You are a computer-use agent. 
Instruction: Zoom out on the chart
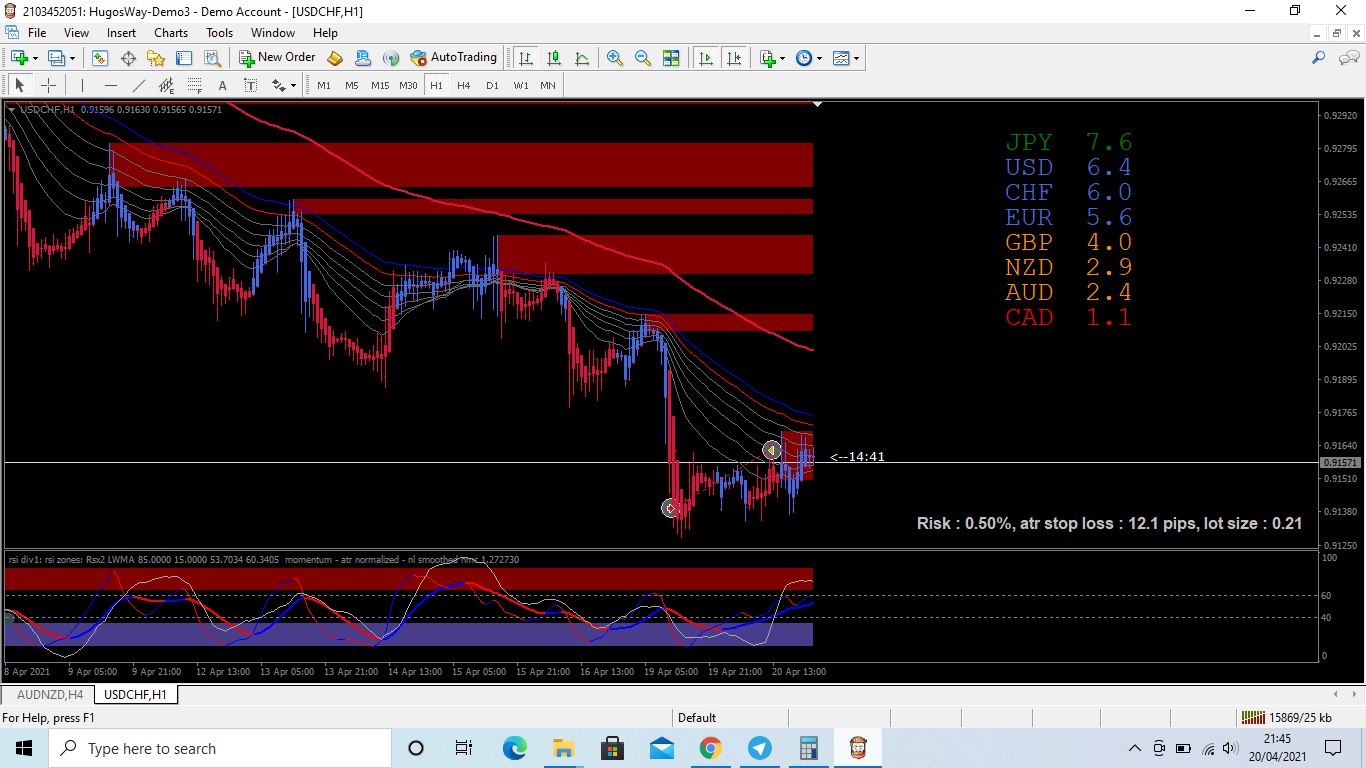point(643,58)
